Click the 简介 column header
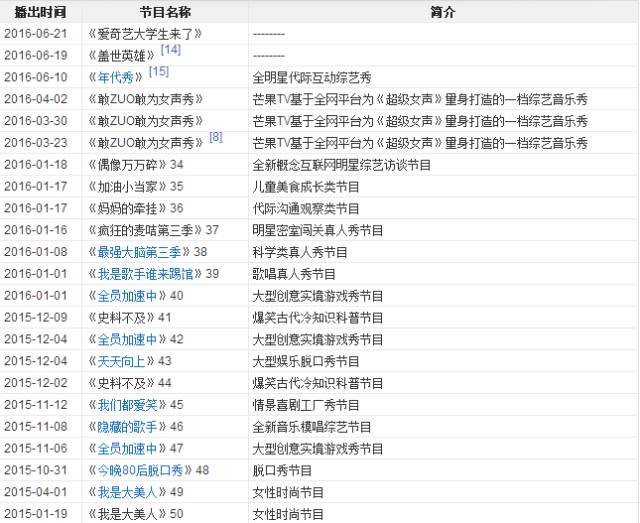The height and width of the screenshot is (523, 640). pos(442,12)
